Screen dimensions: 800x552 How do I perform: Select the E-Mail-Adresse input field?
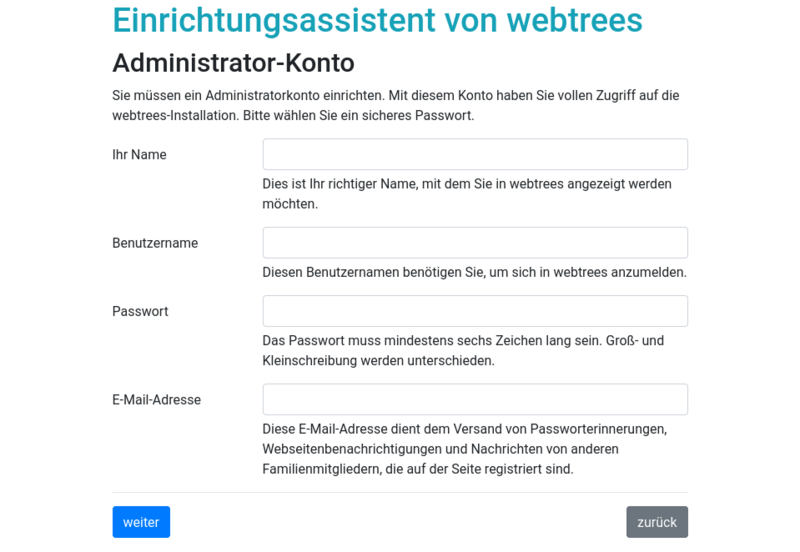(475, 399)
